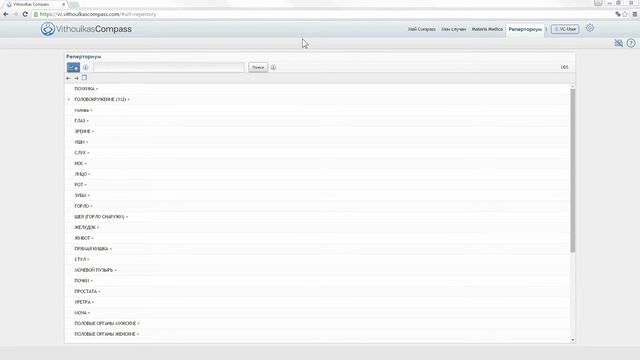Expand the ГЛАЗ chapter arrow
The width and height of the screenshot is (640, 360).
tap(88, 121)
